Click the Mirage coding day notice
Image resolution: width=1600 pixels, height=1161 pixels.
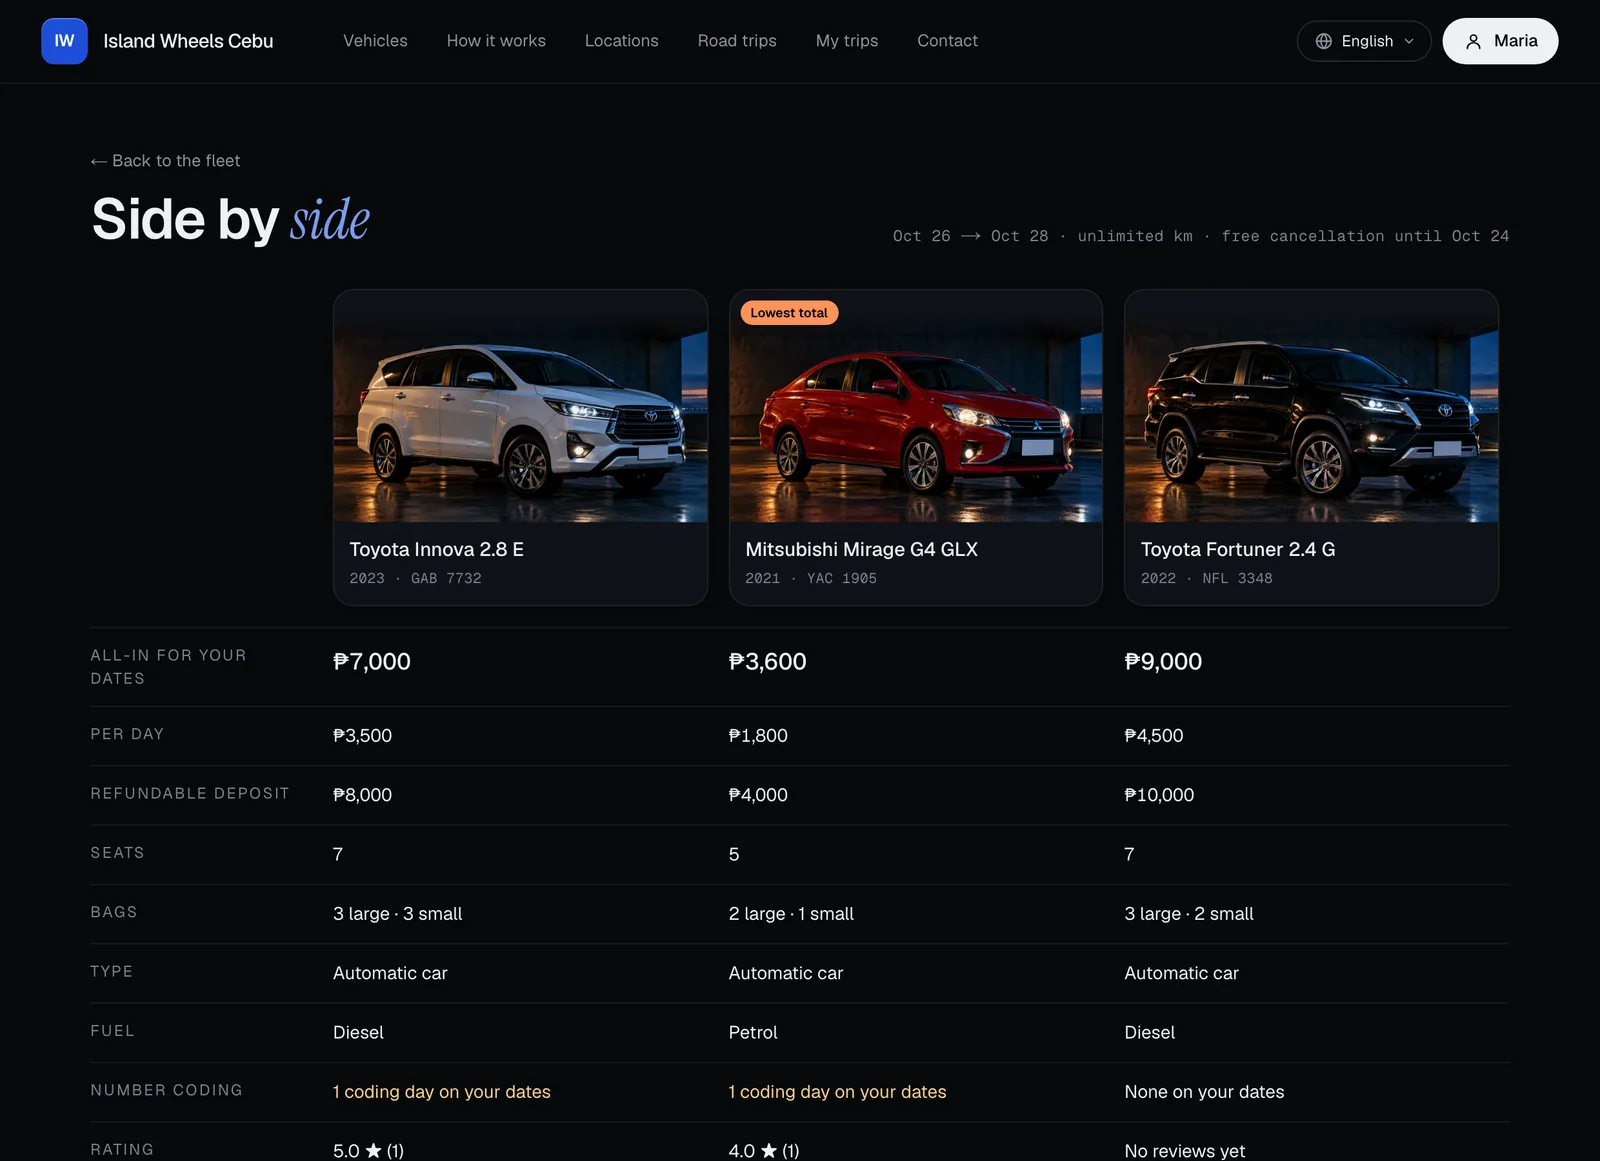point(837,1092)
